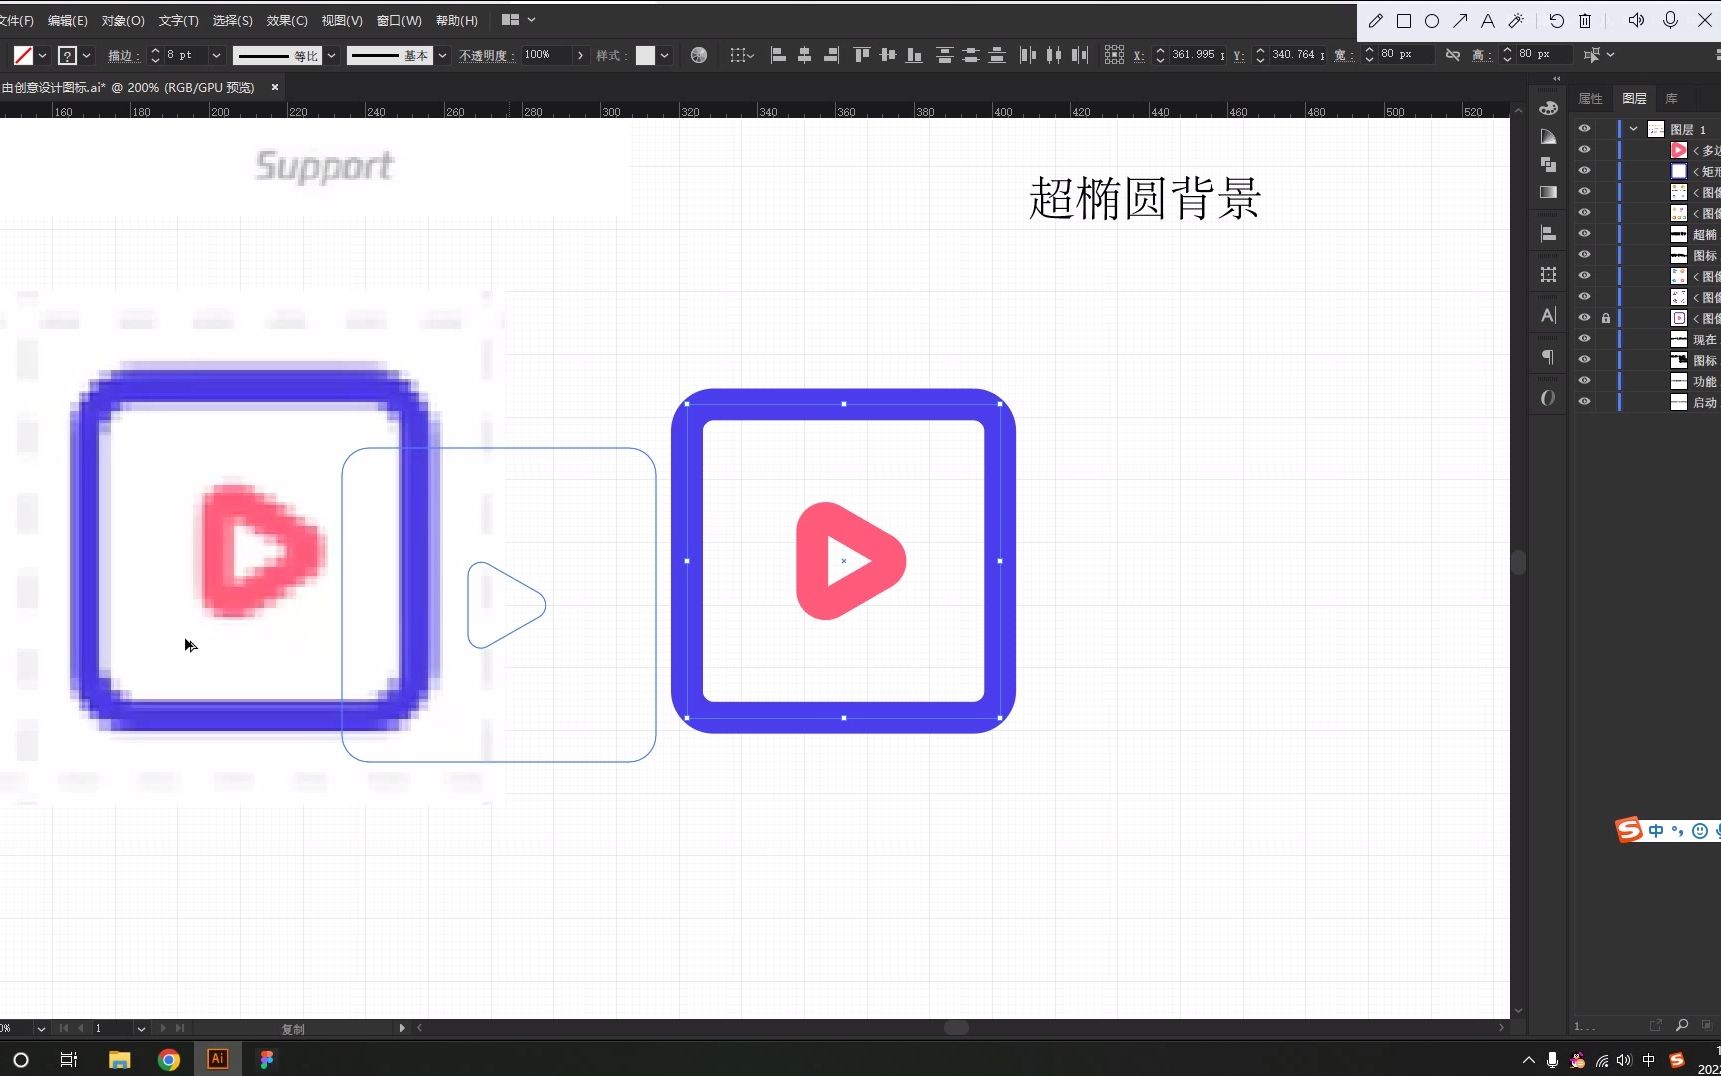Open the artboard number dropdown in status bar
Screen dimensions: 1721x1076
(141, 1028)
